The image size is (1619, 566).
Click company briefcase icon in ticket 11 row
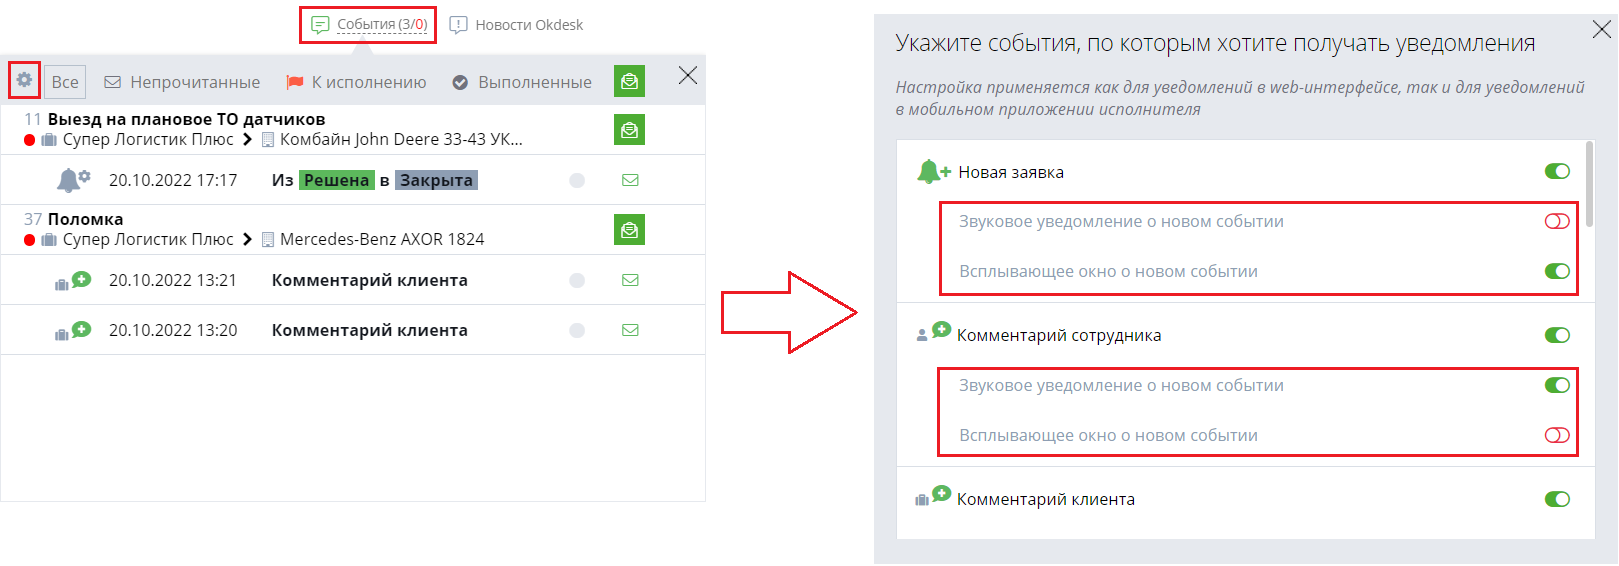pyautogui.click(x=49, y=140)
